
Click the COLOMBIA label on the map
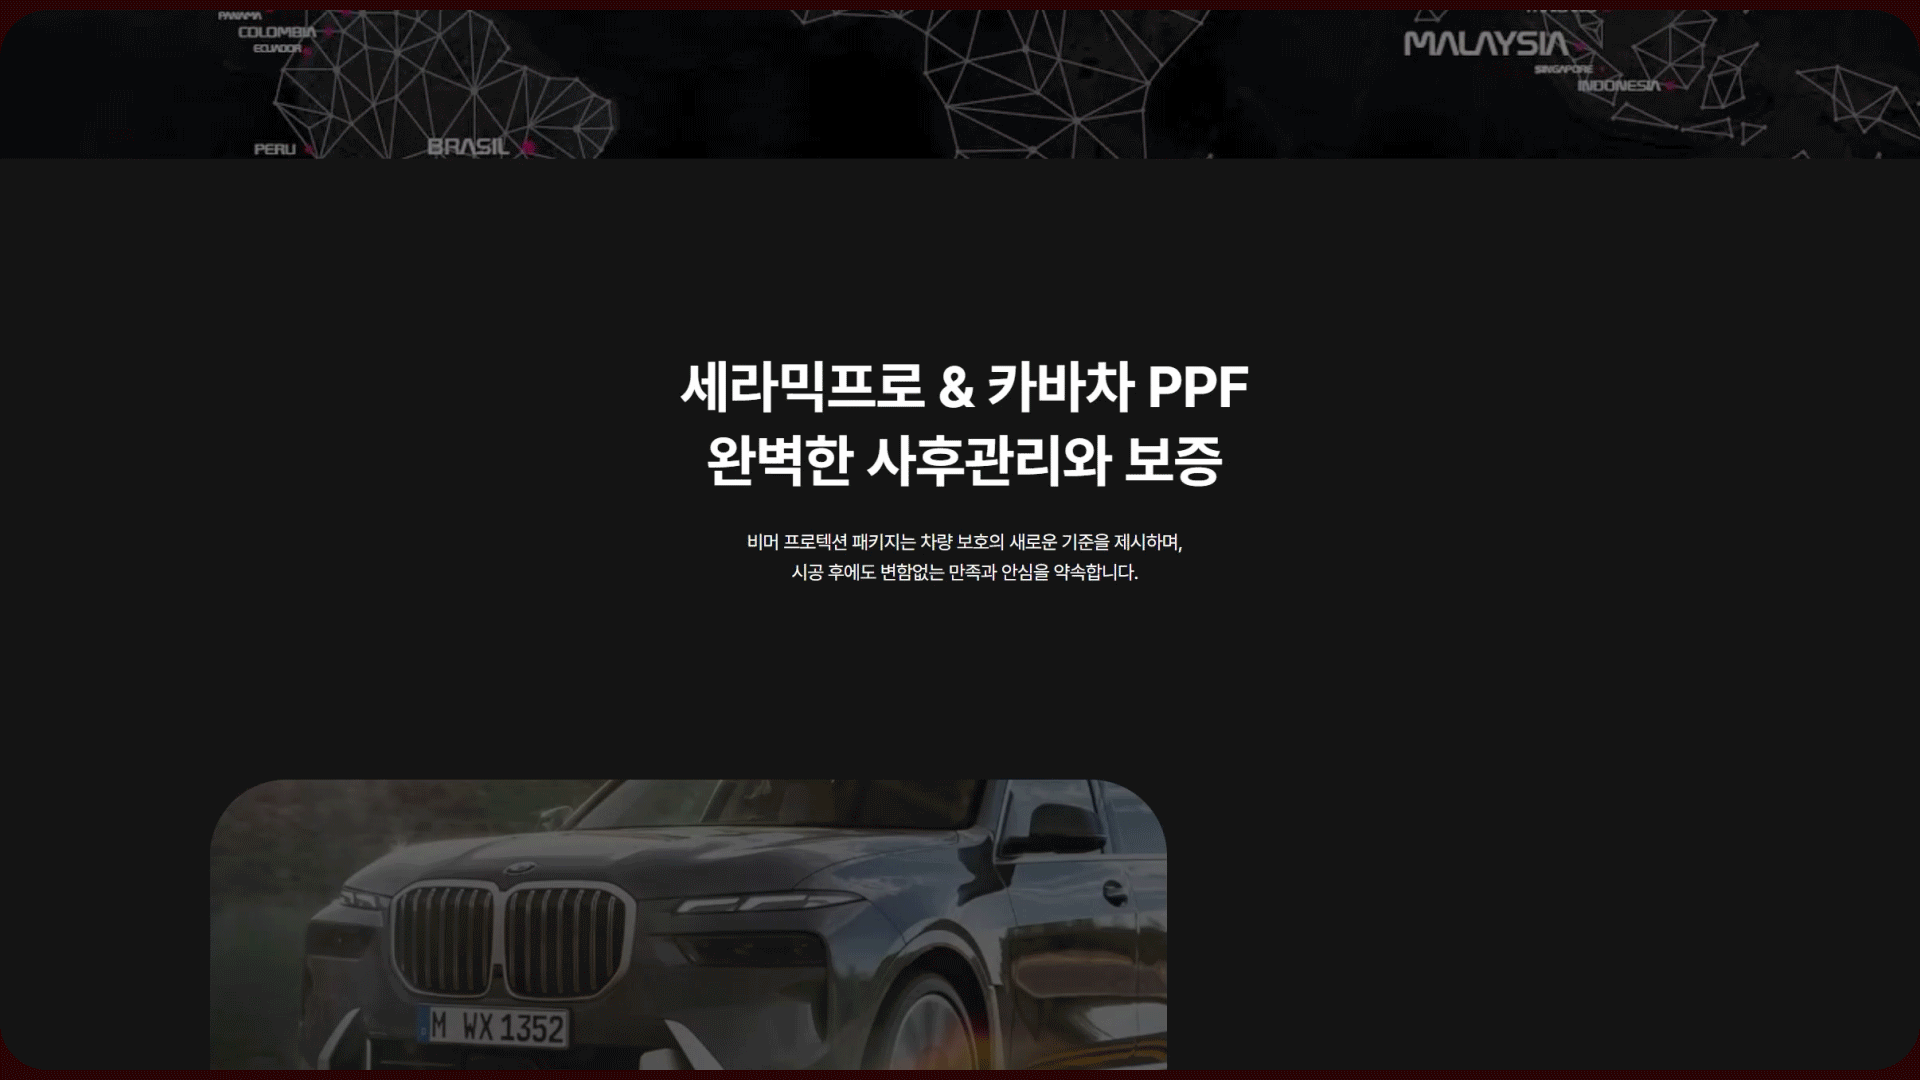point(277,32)
